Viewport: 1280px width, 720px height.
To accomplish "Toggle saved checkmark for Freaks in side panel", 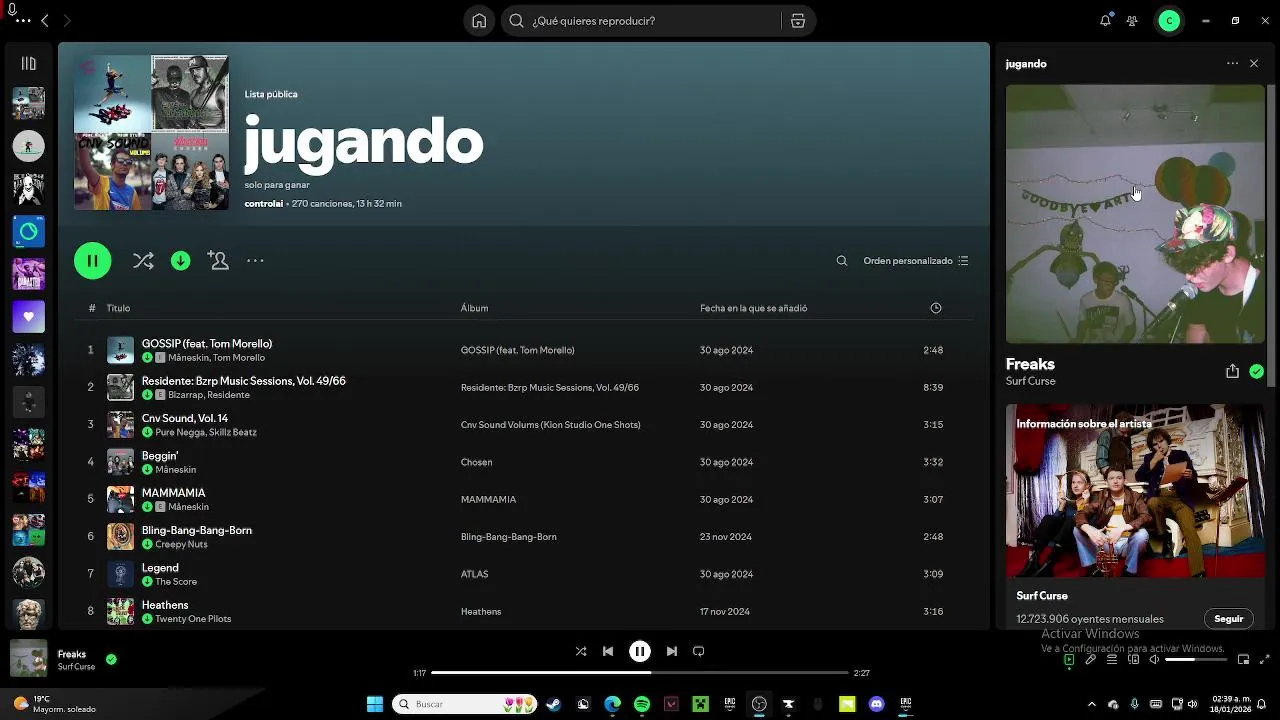I will tap(1256, 371).
